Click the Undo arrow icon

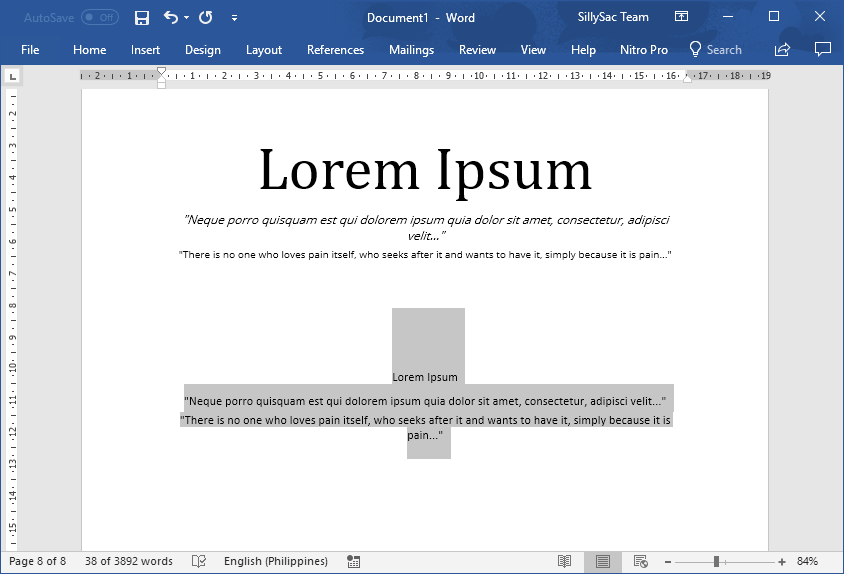point(170,17)
